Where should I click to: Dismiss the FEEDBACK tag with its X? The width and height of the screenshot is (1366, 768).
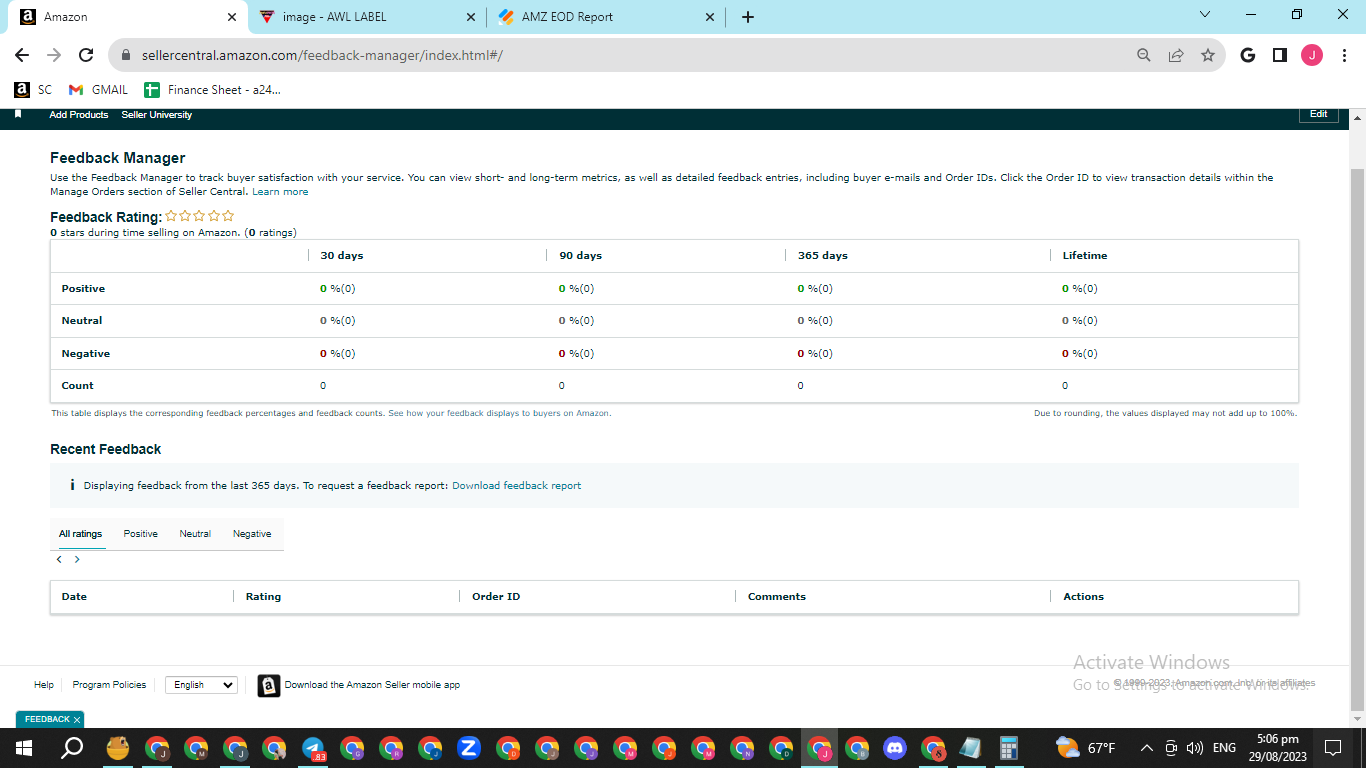click(77, 720)
